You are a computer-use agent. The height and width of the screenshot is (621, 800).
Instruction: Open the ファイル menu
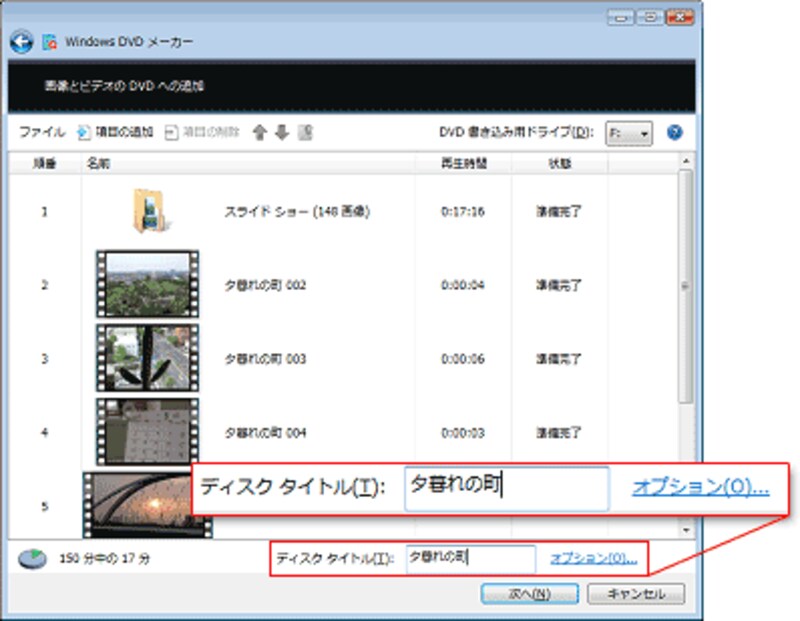click(x=41, y=132)
